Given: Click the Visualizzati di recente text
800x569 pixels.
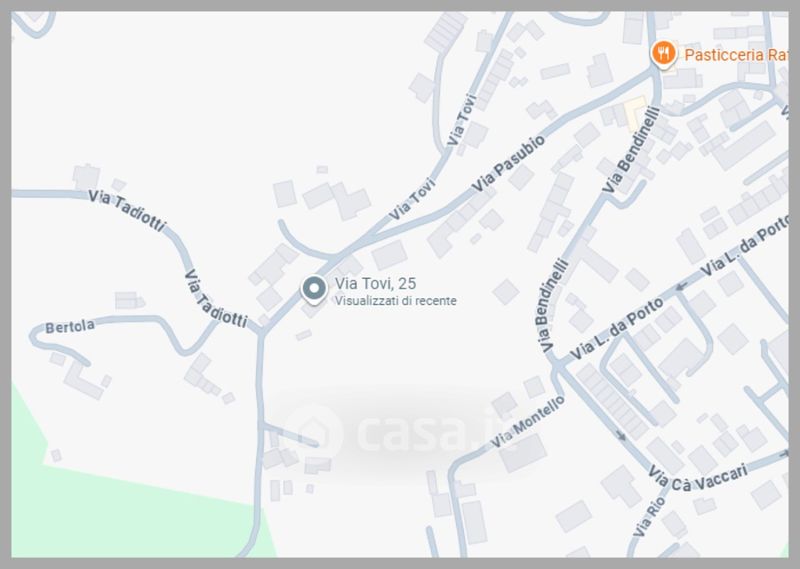Looking at the screenshot, I should (x=395, y=301).
